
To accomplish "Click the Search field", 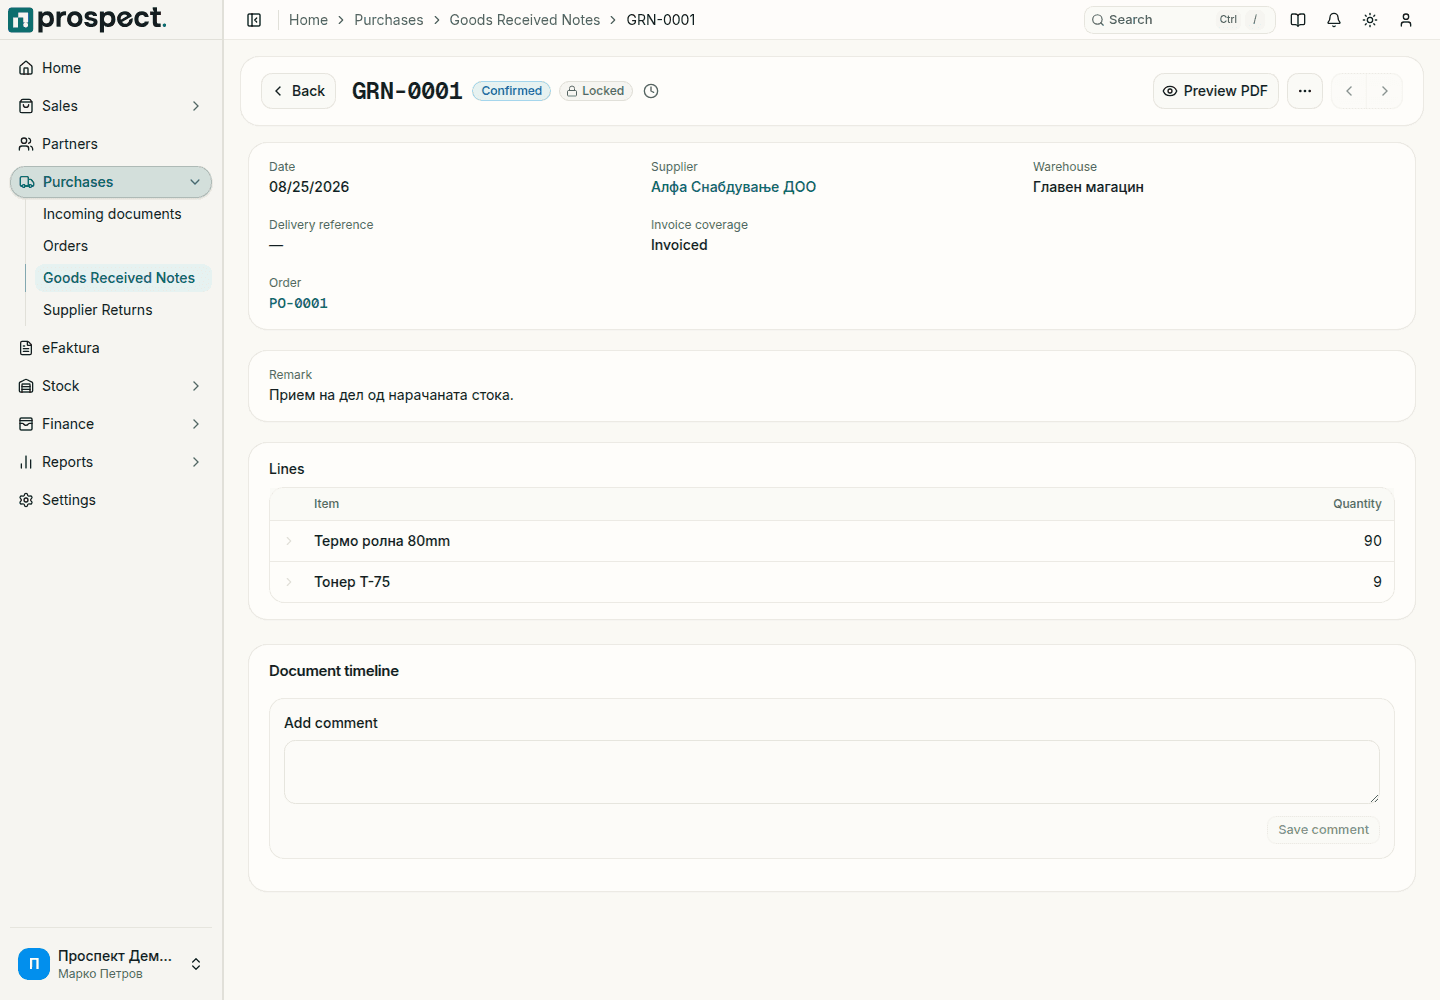I will click(1179, 20).
